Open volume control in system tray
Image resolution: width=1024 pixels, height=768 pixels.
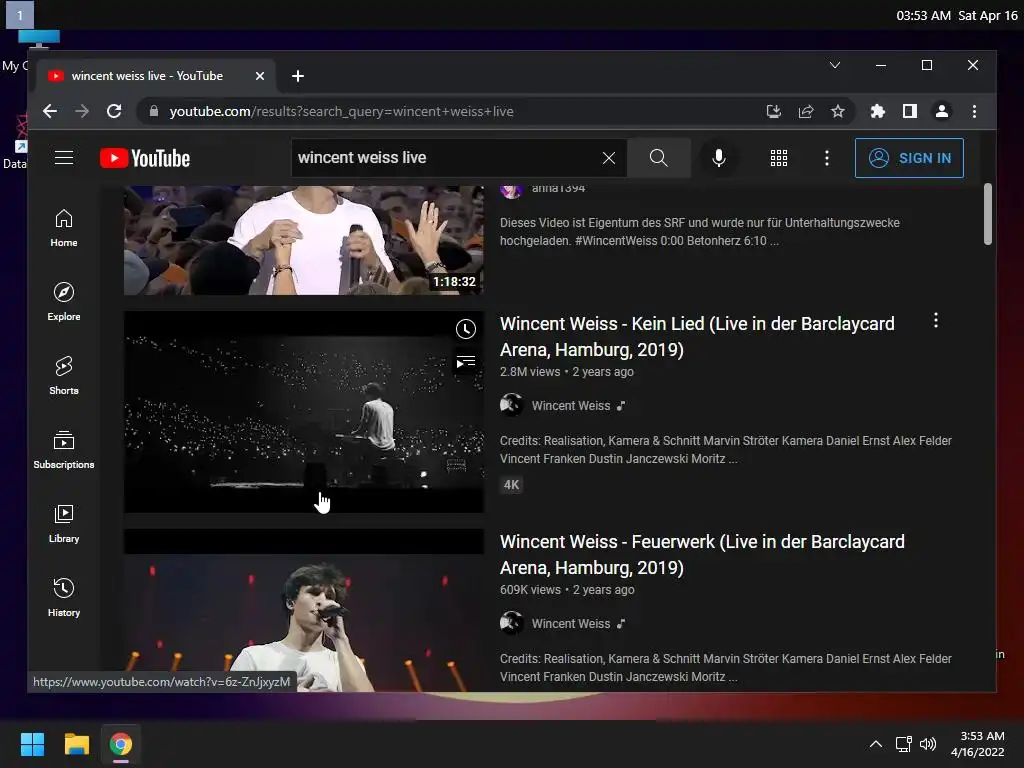pos(928,744)
